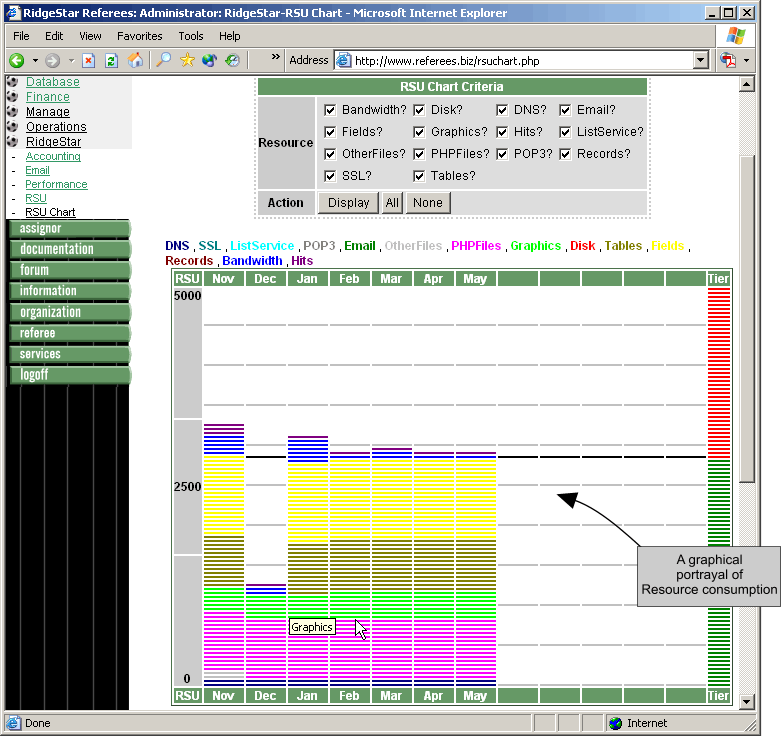The height and width of the screenshot is (736, 781).
Task: Click the Internet Explorer title bar icon
Action: 13,12
